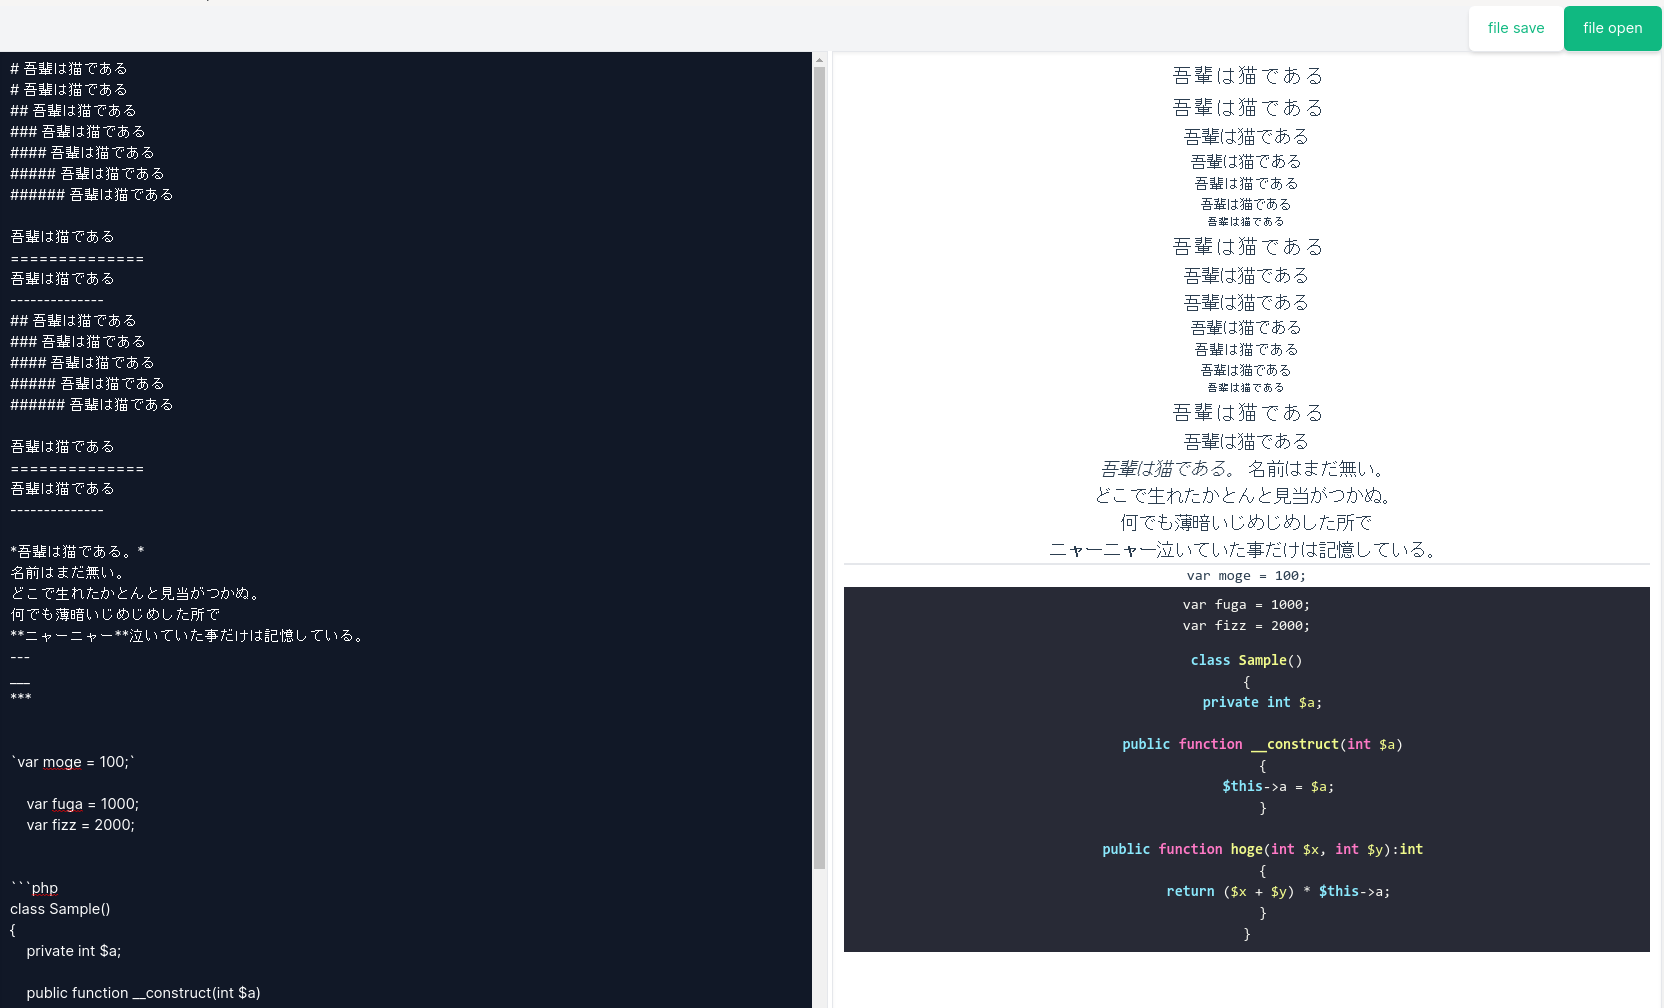Image resolution: width=1664 pixels, height=1008 pixels.
Task: Click 'class Sample()' in highlighted preview code
Action: tap(1246, 660)
